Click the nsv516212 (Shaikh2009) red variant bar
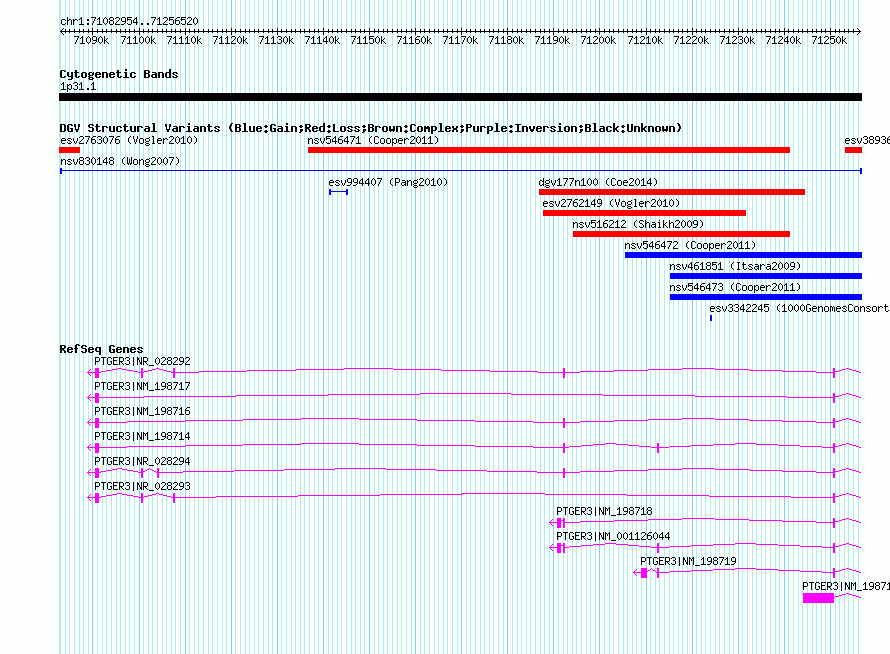Viewport: 890px width, 654px height. click(x=681, y=234)
